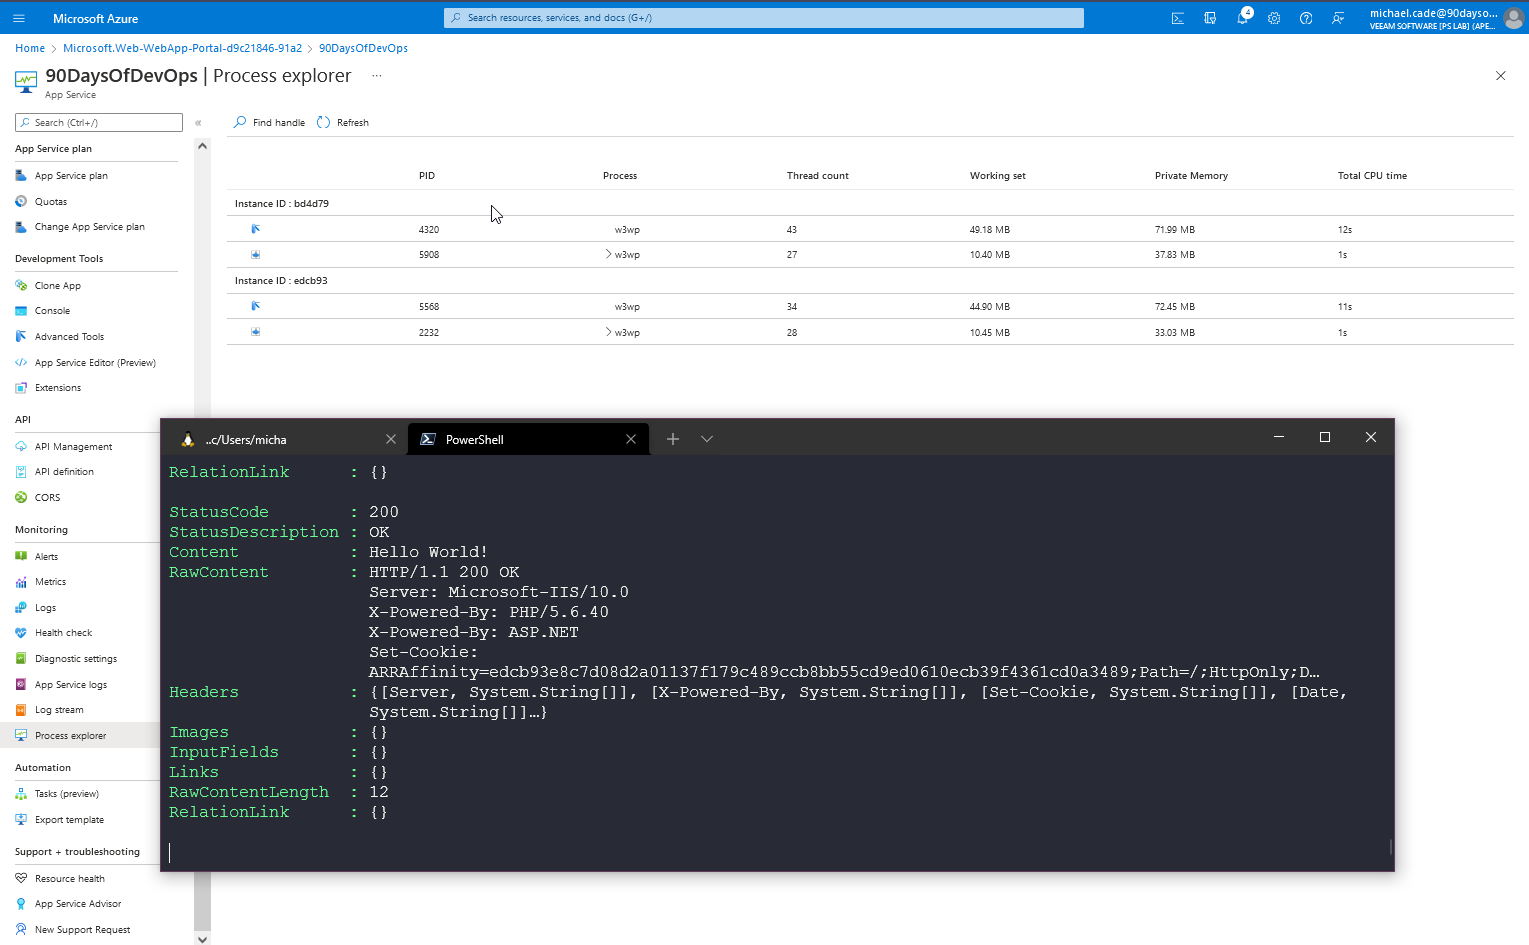Screen dimensions: 1529x945
Task: Open the Azure portal hamburger menu
Action: [19, 18]
